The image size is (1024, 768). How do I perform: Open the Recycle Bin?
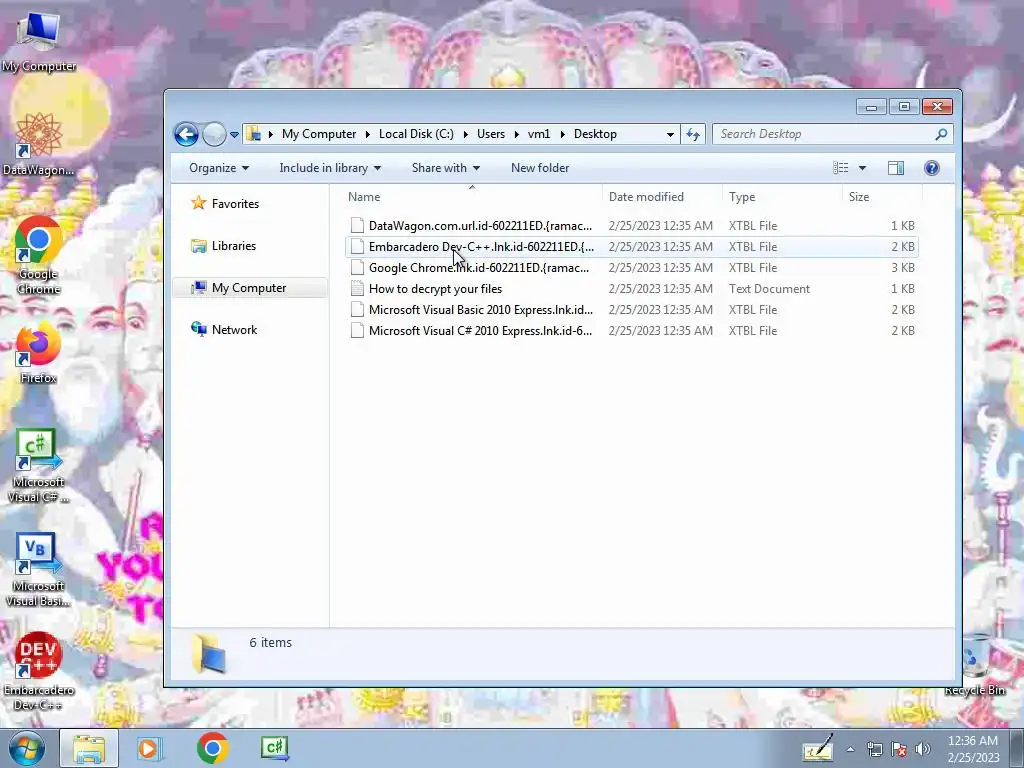pos(975,665)
